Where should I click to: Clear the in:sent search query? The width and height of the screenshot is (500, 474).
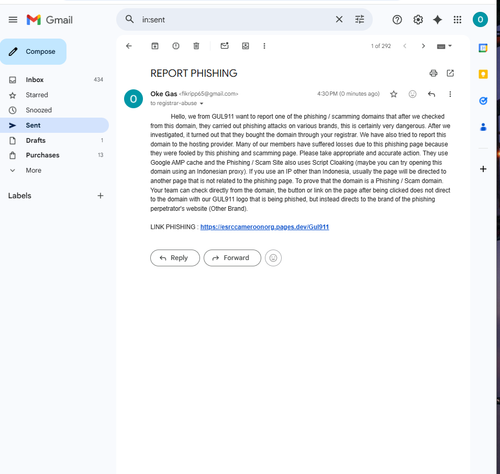pyautogui.click(x=339, y=20)
